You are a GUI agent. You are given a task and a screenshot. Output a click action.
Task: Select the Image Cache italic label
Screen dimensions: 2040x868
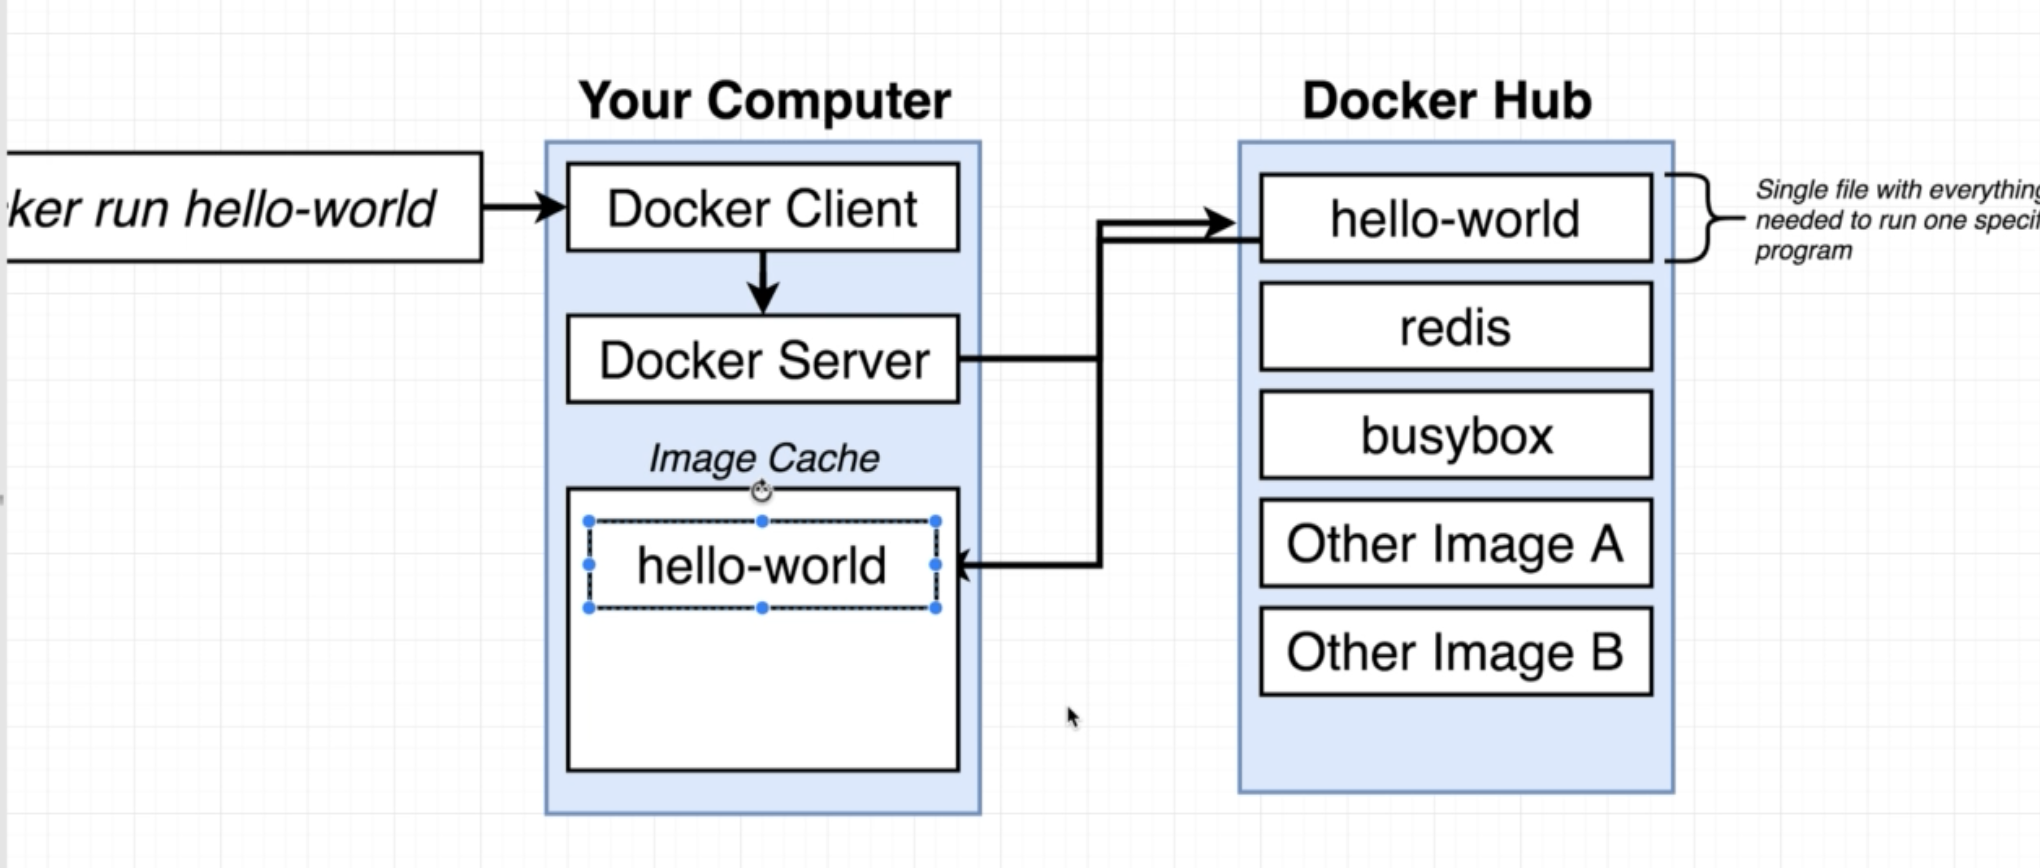[x=764, y=458]
